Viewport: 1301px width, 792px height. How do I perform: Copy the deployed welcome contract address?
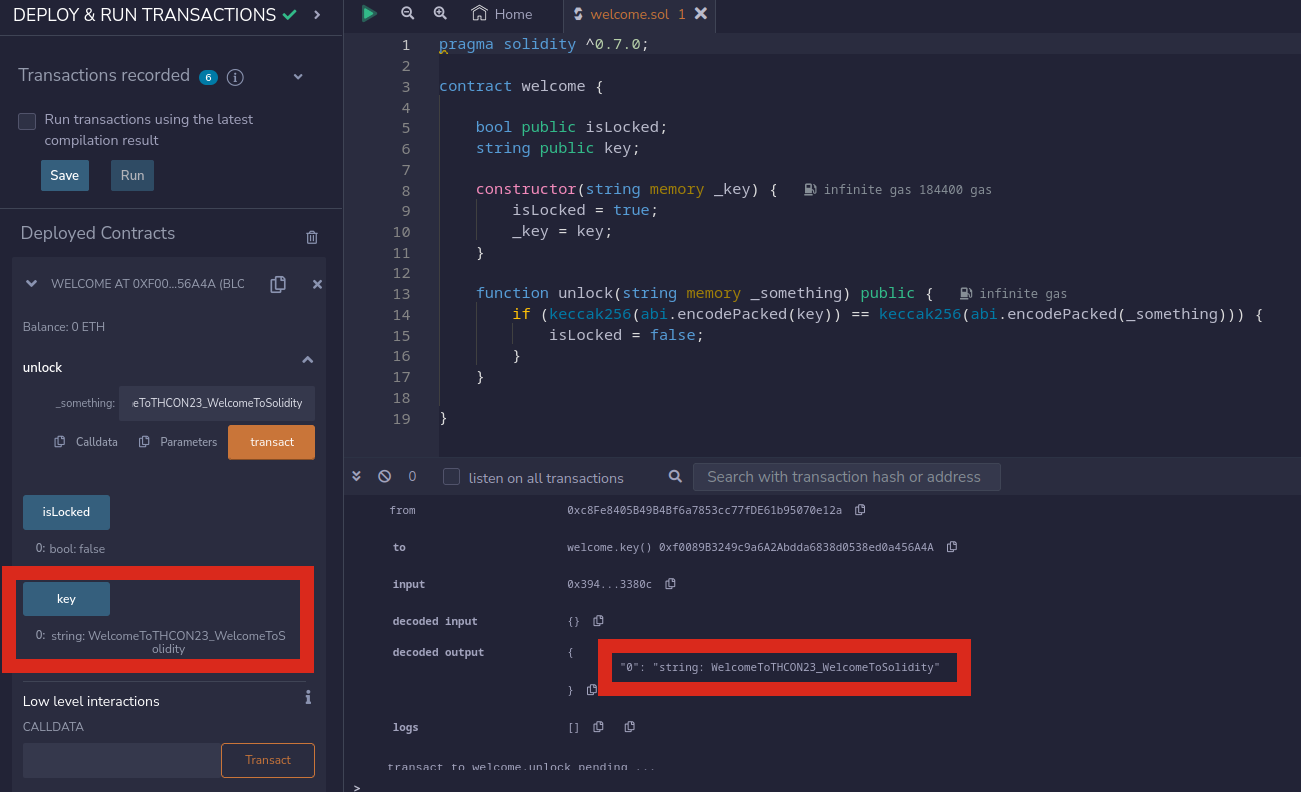tap(278, 284)
